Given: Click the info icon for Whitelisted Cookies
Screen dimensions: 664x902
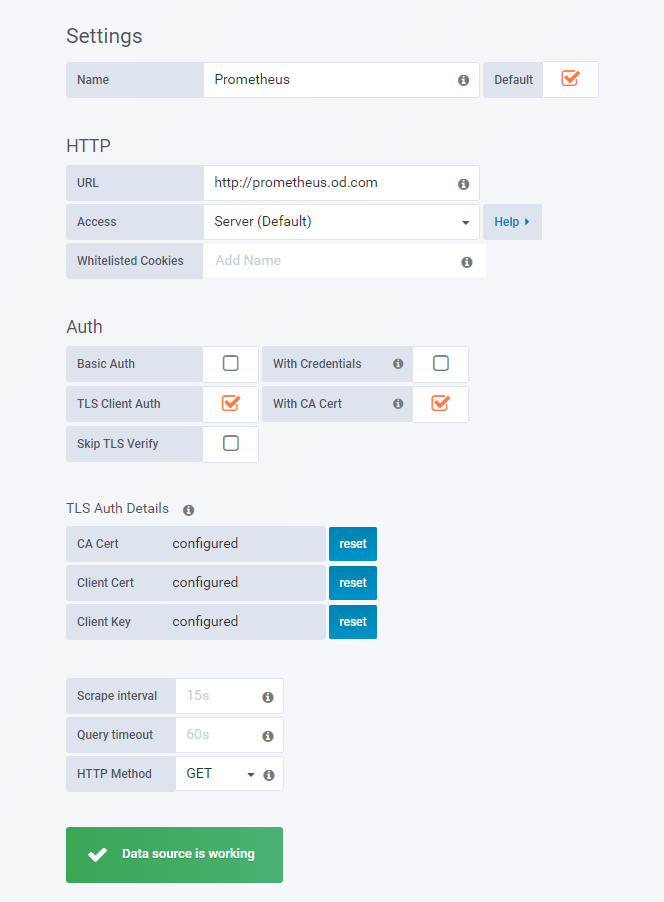Looking at the screenshot, I should click(x=467, y=262).
